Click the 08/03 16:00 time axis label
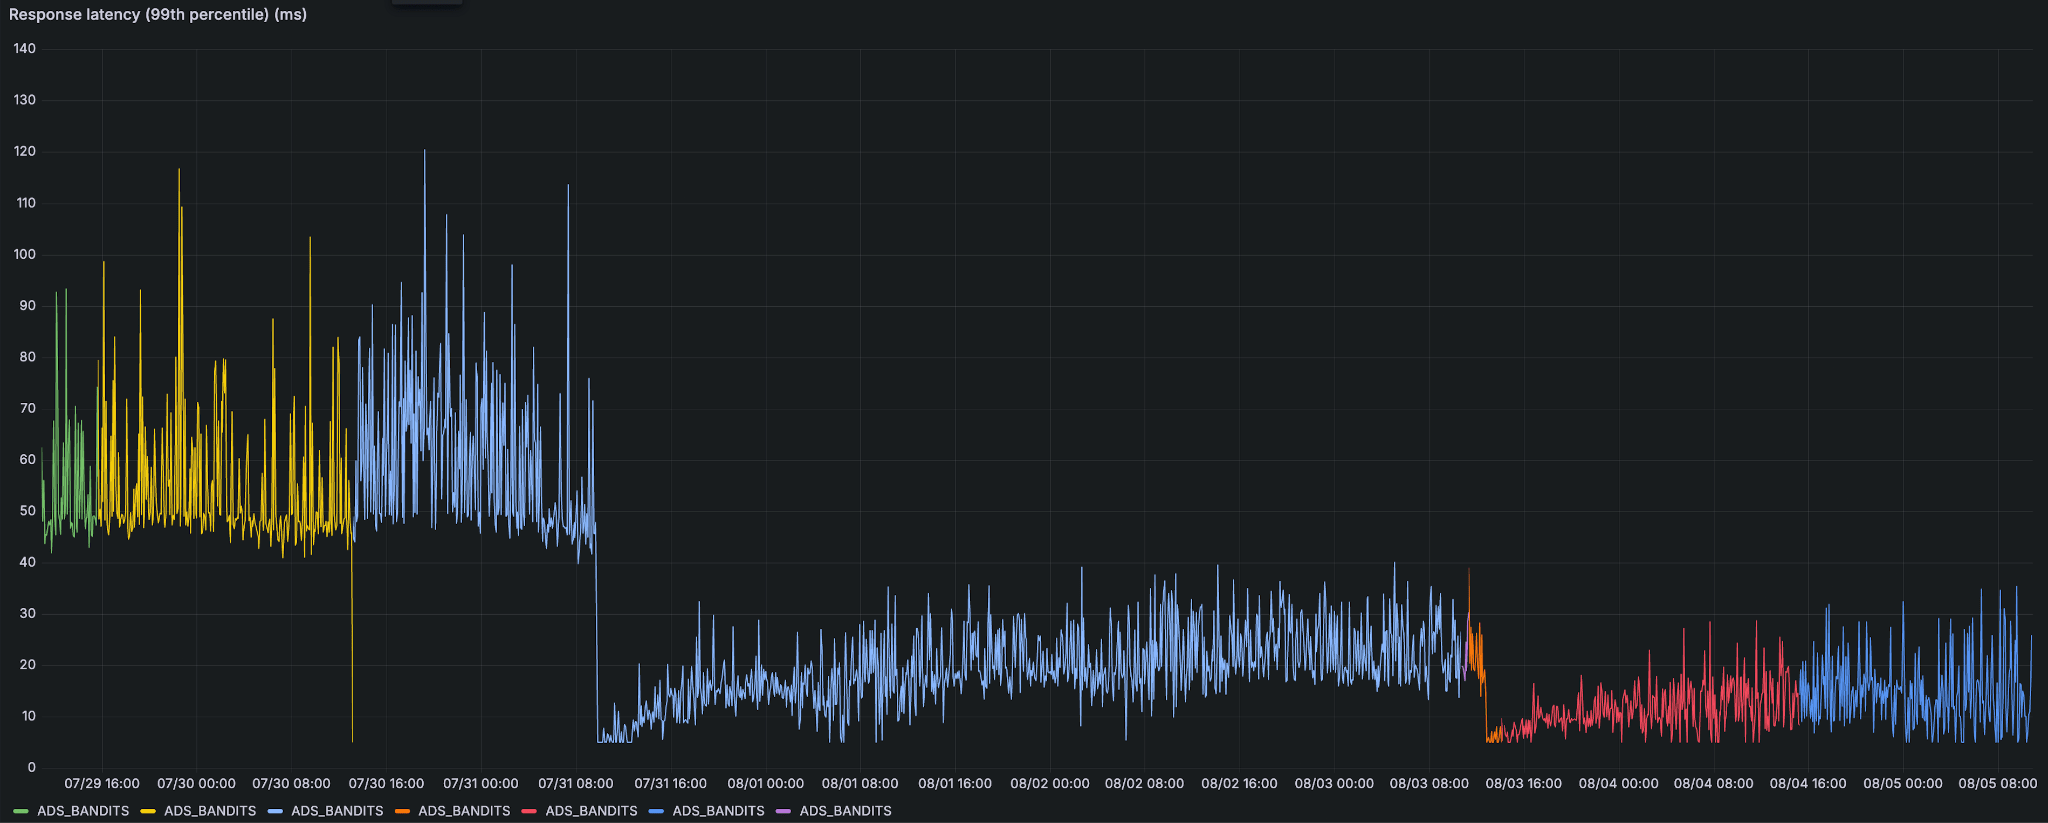 point(1523,784)
